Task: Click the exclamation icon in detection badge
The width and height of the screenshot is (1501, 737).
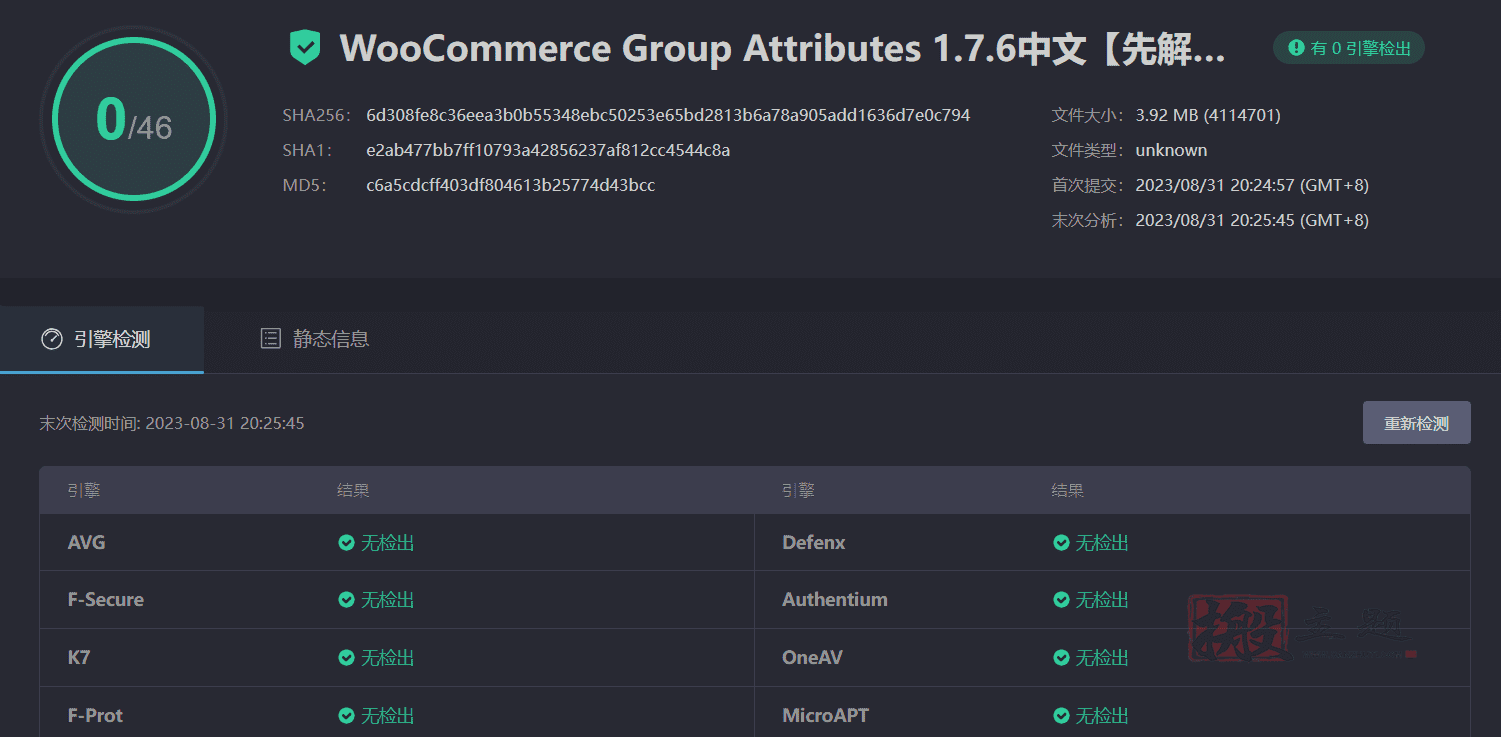Action: 1296,47
